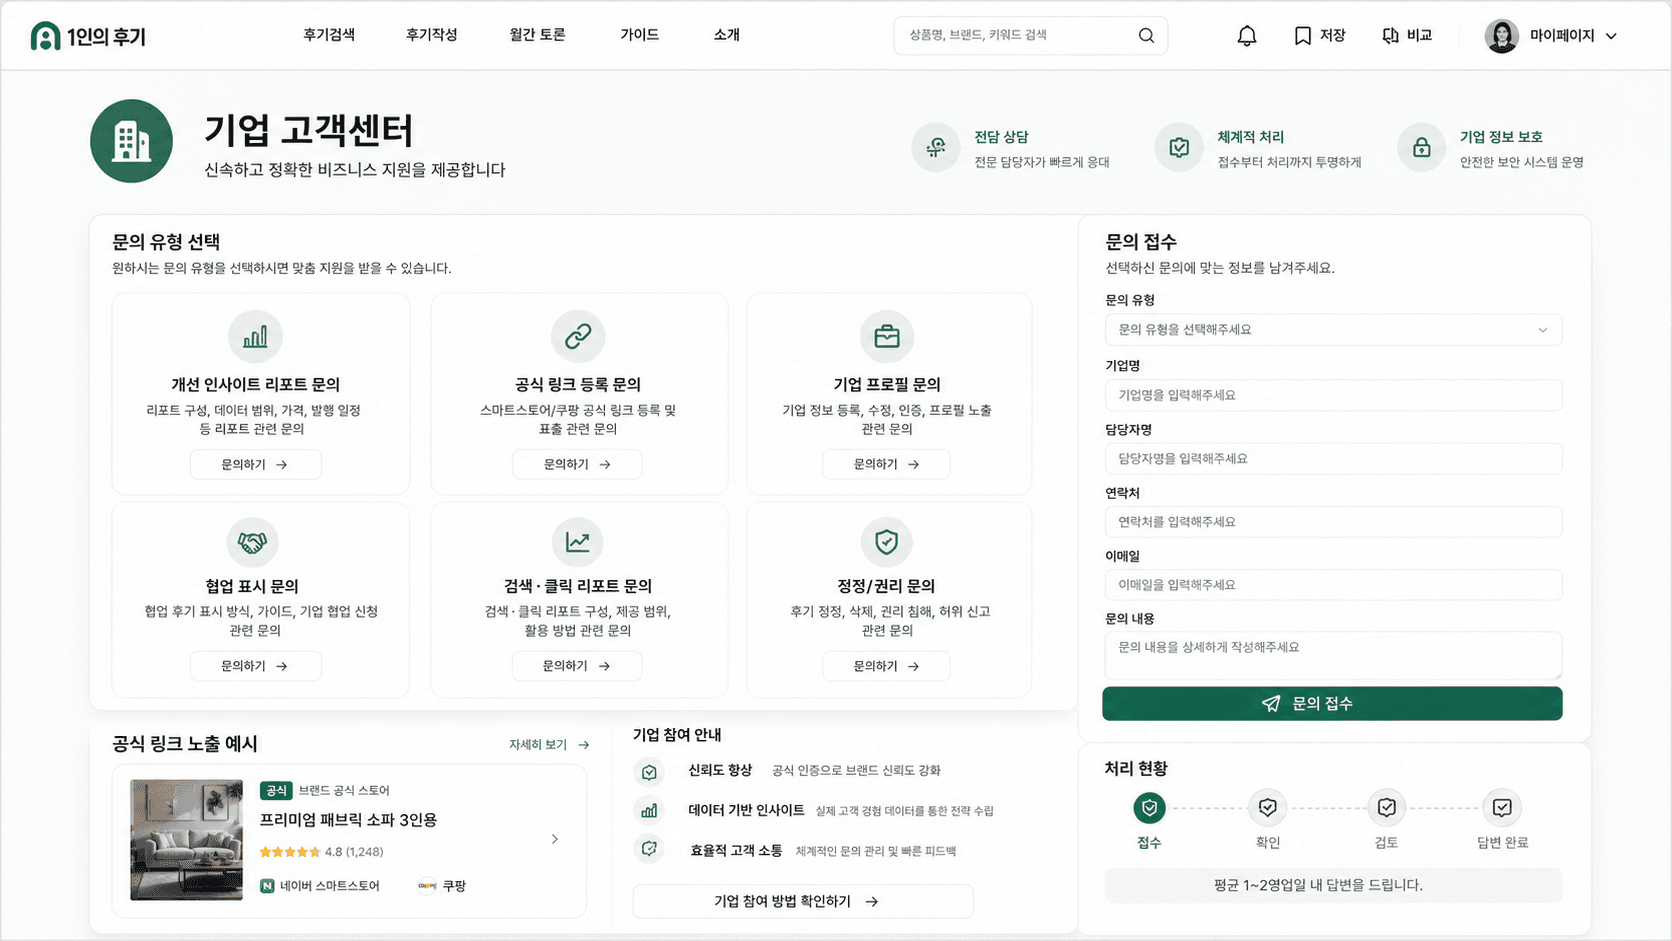The width and height of the screenshot is (1672, 941).
Task: Click the search magnifier icon
Action: coord(1146,36)
